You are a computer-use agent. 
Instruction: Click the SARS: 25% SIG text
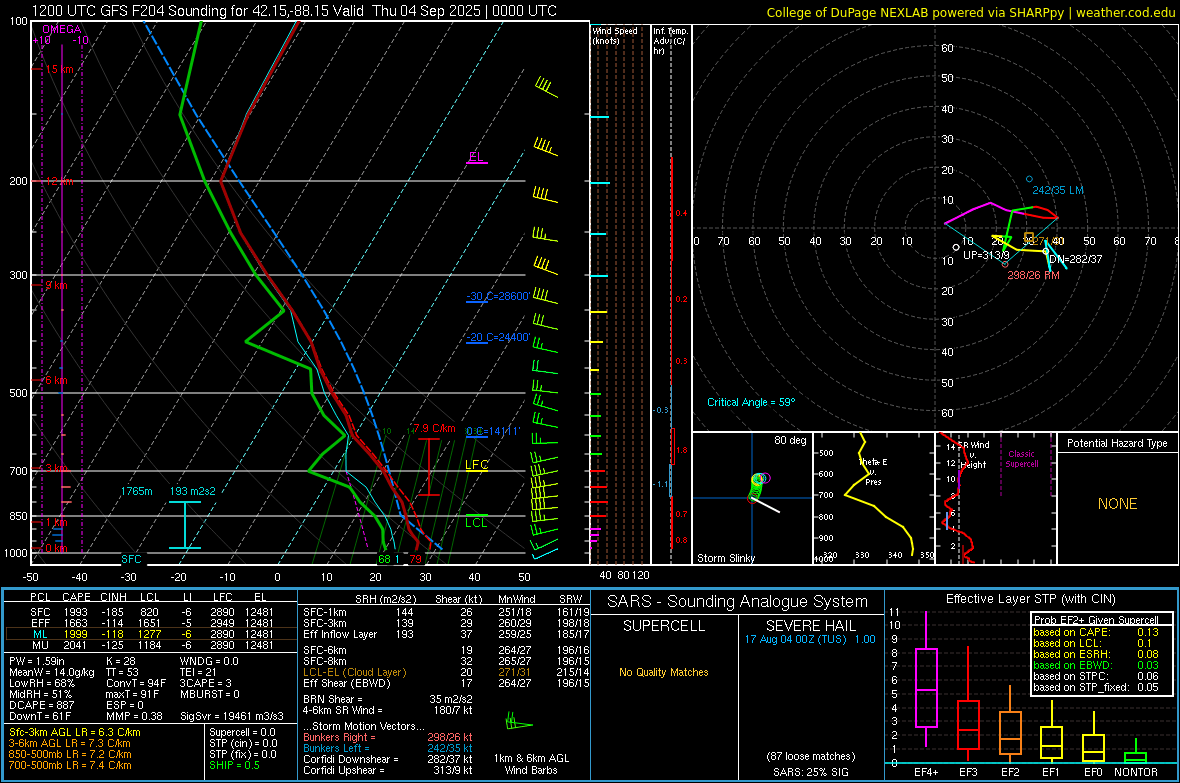[x=810, y=772]
